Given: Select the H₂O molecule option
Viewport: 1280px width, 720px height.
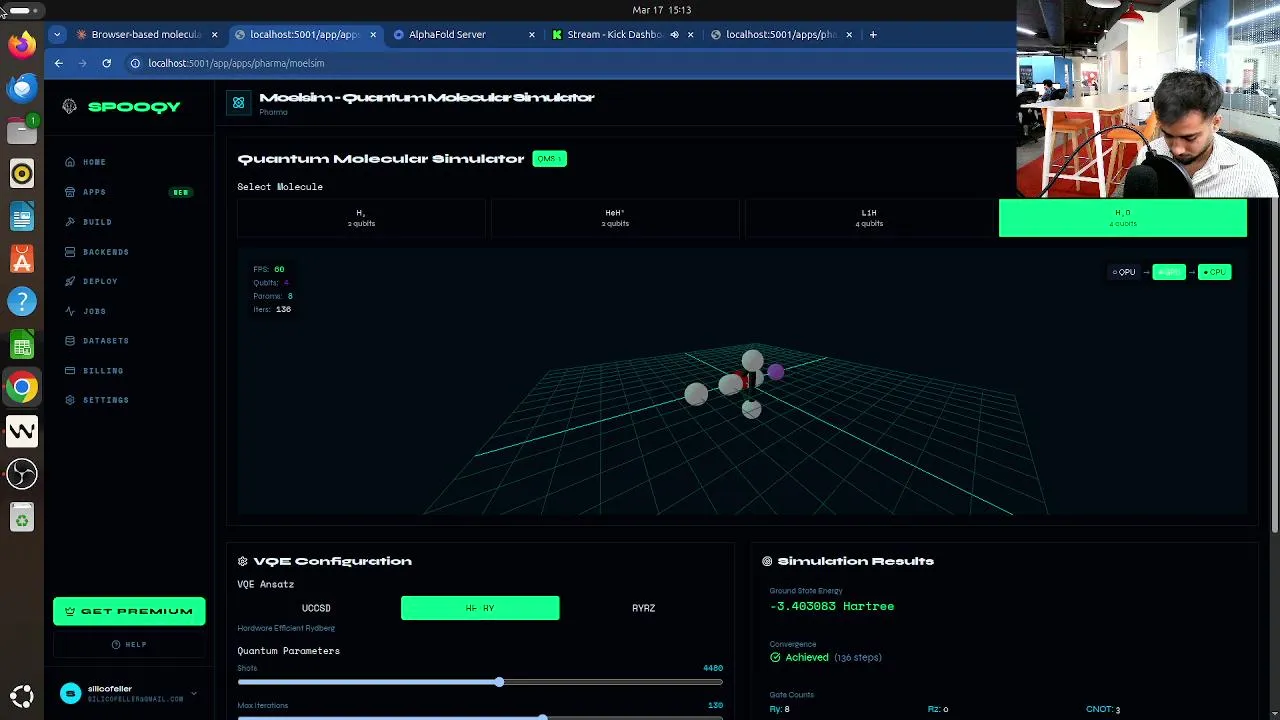Looking at the screenshot, I should [x=1123, y=218].
